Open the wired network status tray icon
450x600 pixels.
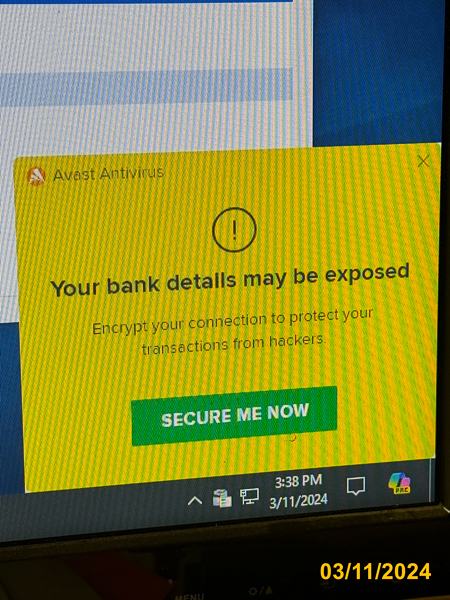pos(249,497)
